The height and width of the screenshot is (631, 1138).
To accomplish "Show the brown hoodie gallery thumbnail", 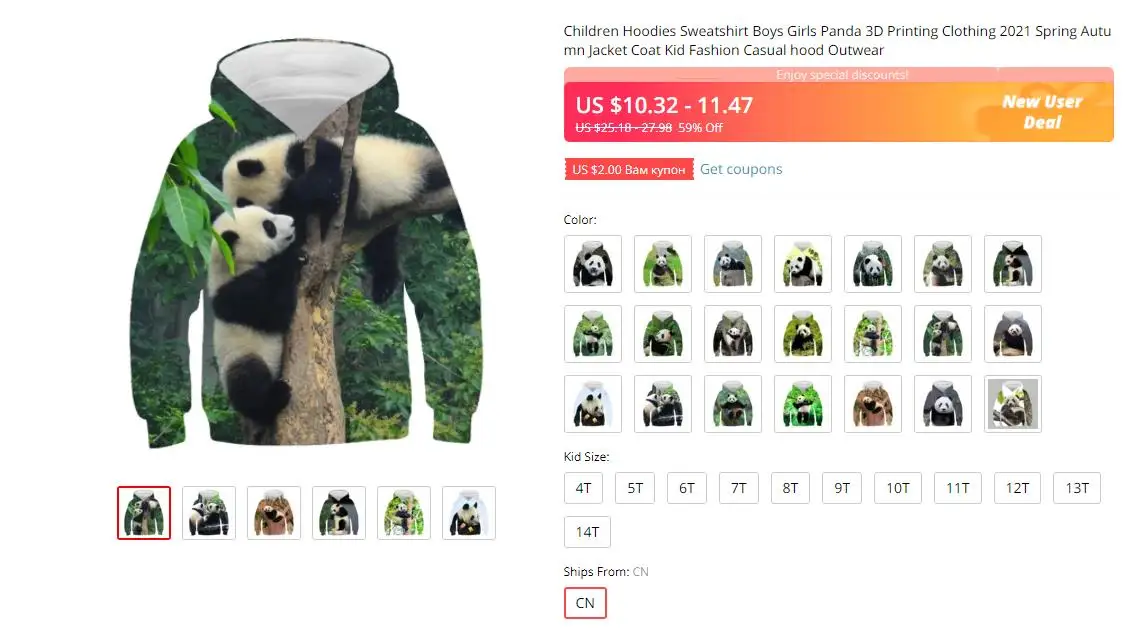I will tap(274, 513).
